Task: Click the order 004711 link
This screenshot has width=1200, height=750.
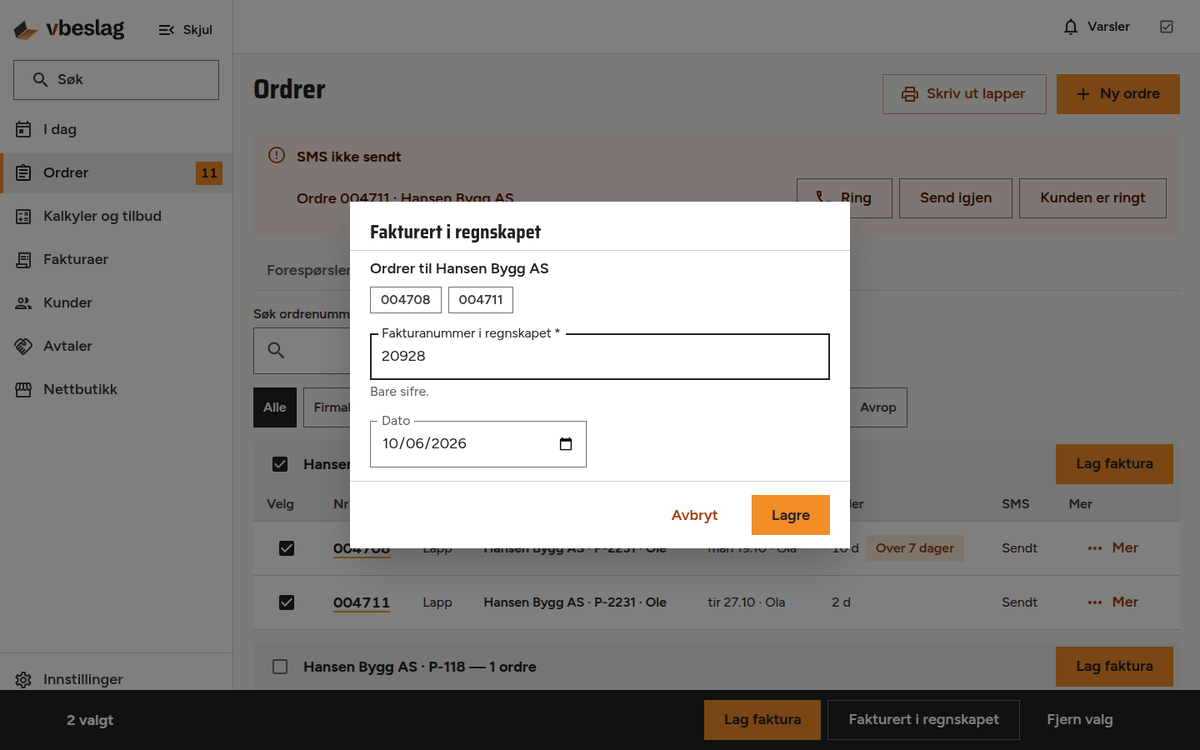Action: coord(361,602)
